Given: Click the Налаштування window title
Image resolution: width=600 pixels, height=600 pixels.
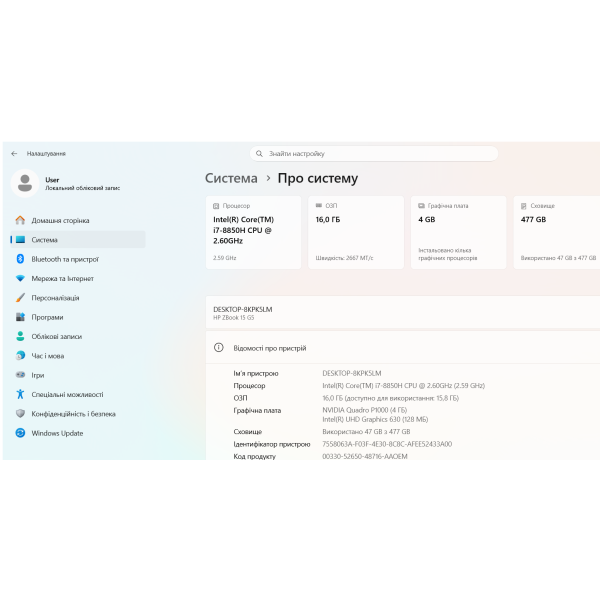Looking at the screenshot, I should 46,153.
